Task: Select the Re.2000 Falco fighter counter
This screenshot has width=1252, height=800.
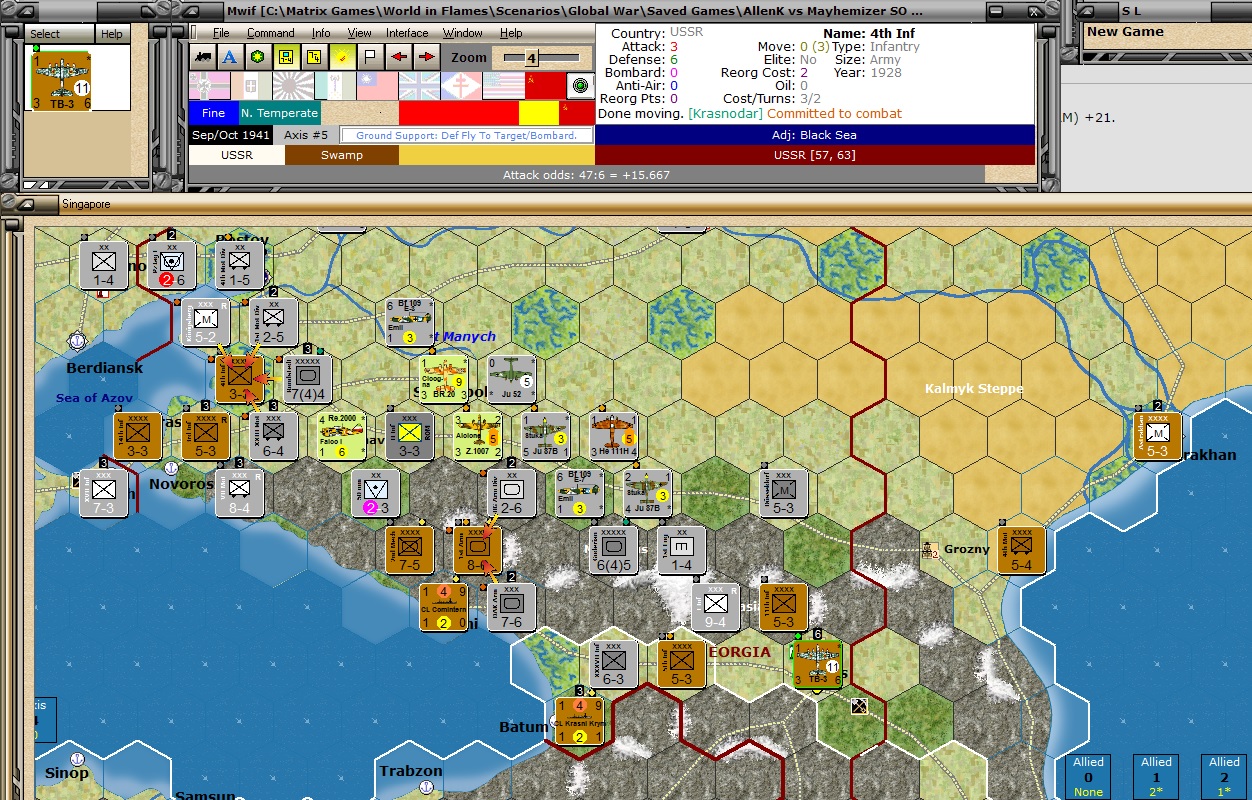Action: coord(342,436)
